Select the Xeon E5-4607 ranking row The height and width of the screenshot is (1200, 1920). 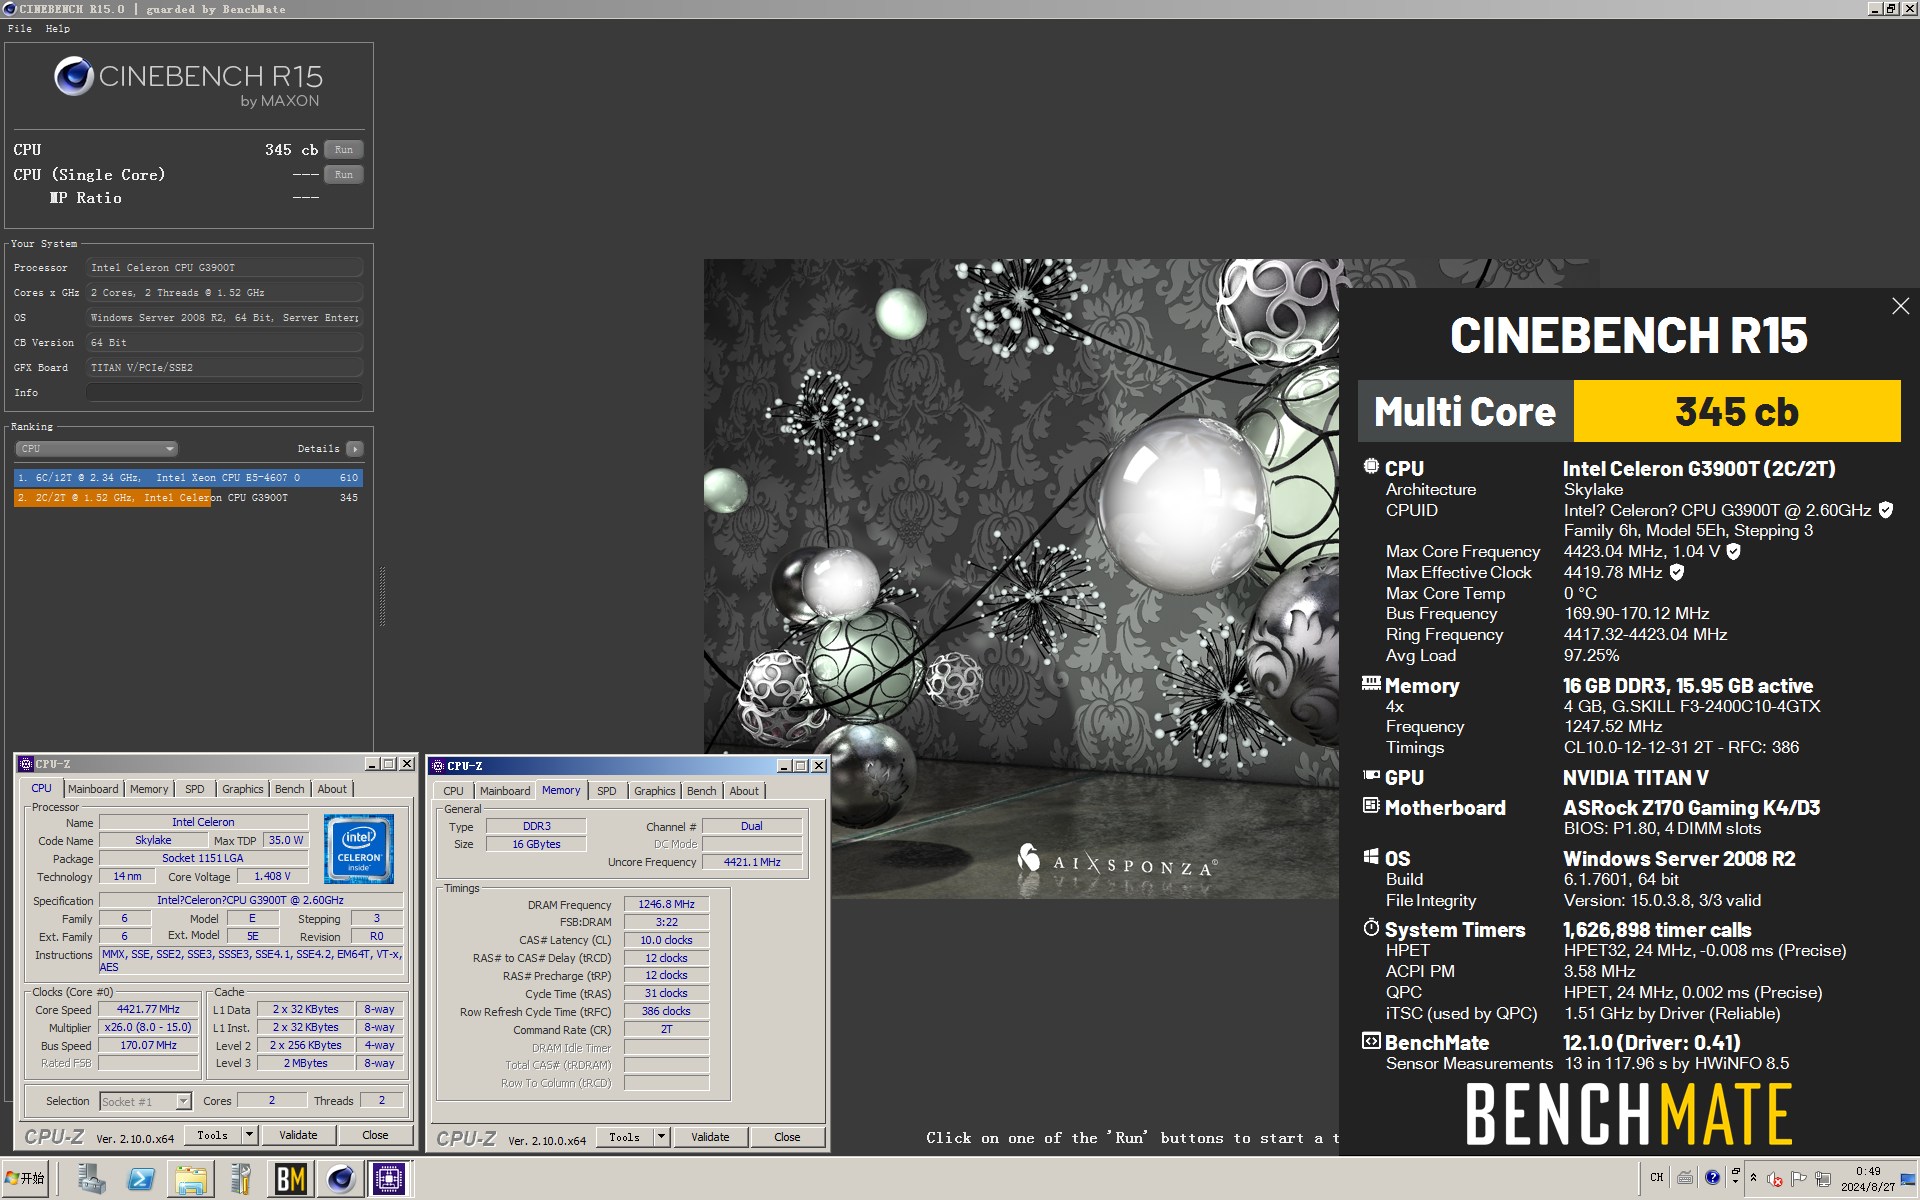tap(188, 478)
